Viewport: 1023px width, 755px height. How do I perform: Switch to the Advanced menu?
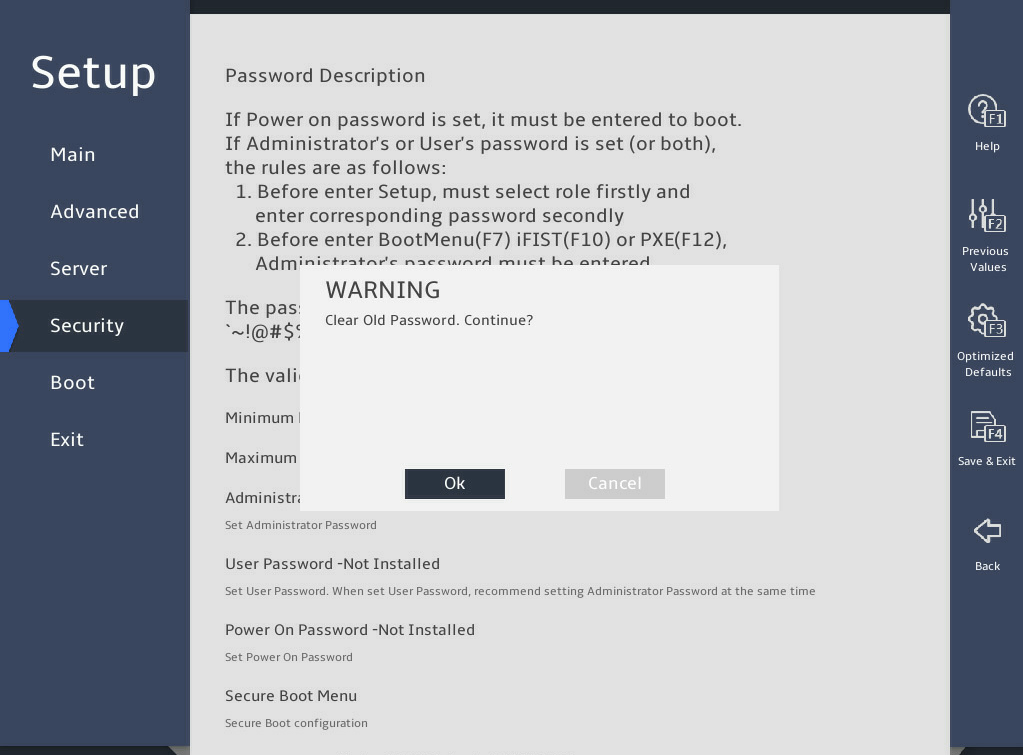tap(95, 211)
